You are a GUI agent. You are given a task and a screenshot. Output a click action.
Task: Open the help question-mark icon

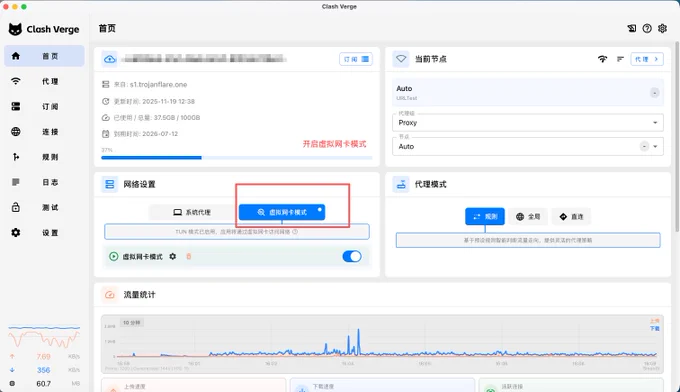pyautogui.click(x=647, y=28)
